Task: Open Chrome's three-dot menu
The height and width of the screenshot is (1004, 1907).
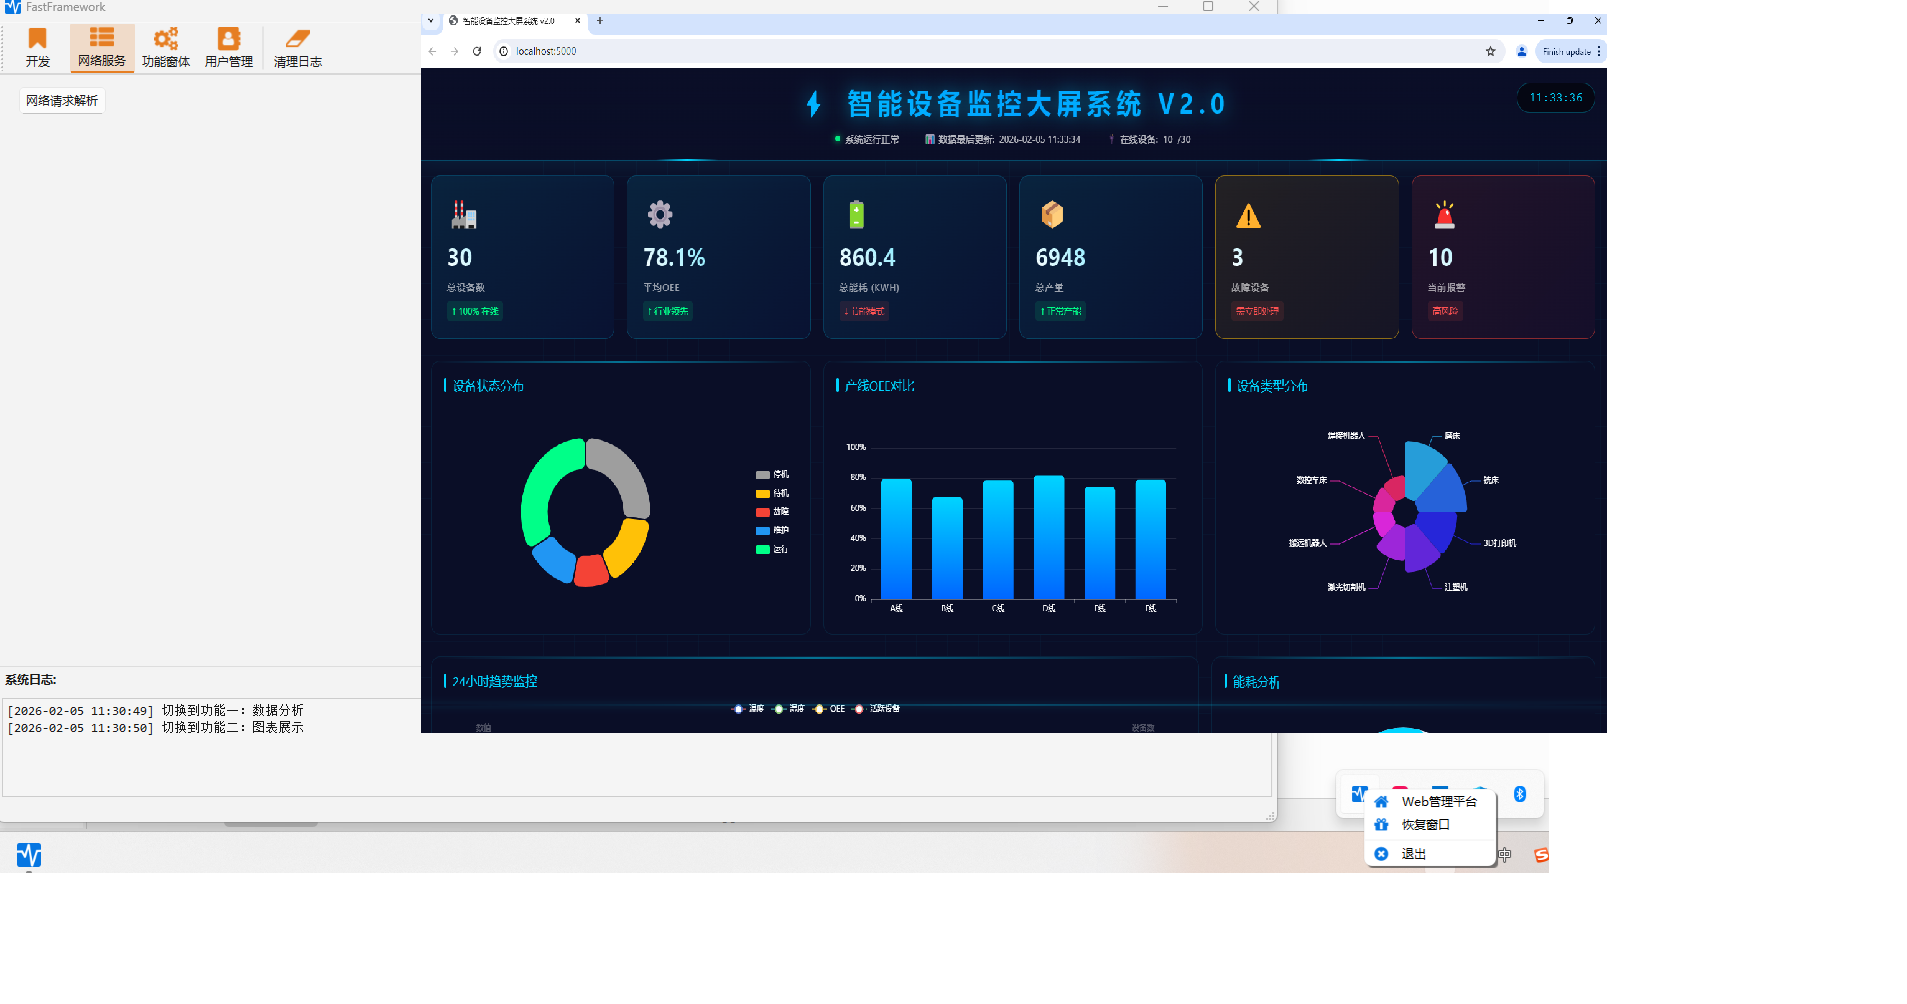Action: click(1597, 51)
